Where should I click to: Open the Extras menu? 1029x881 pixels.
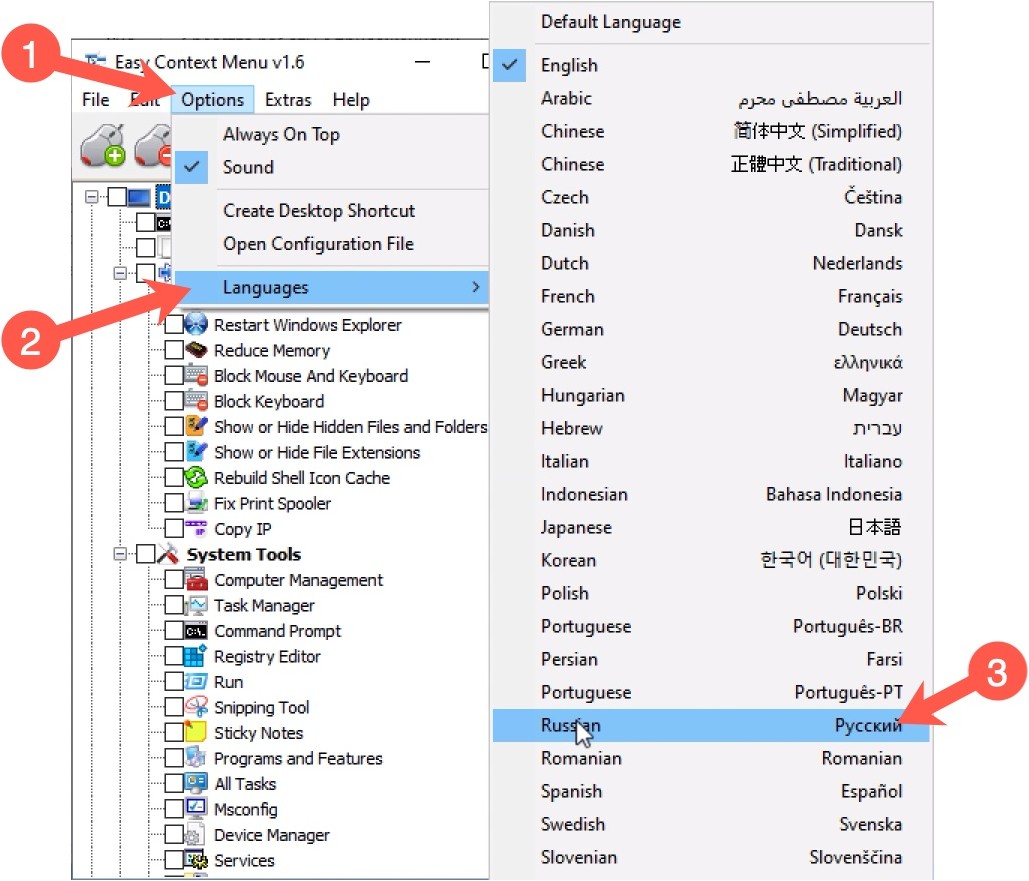point(288,100)
